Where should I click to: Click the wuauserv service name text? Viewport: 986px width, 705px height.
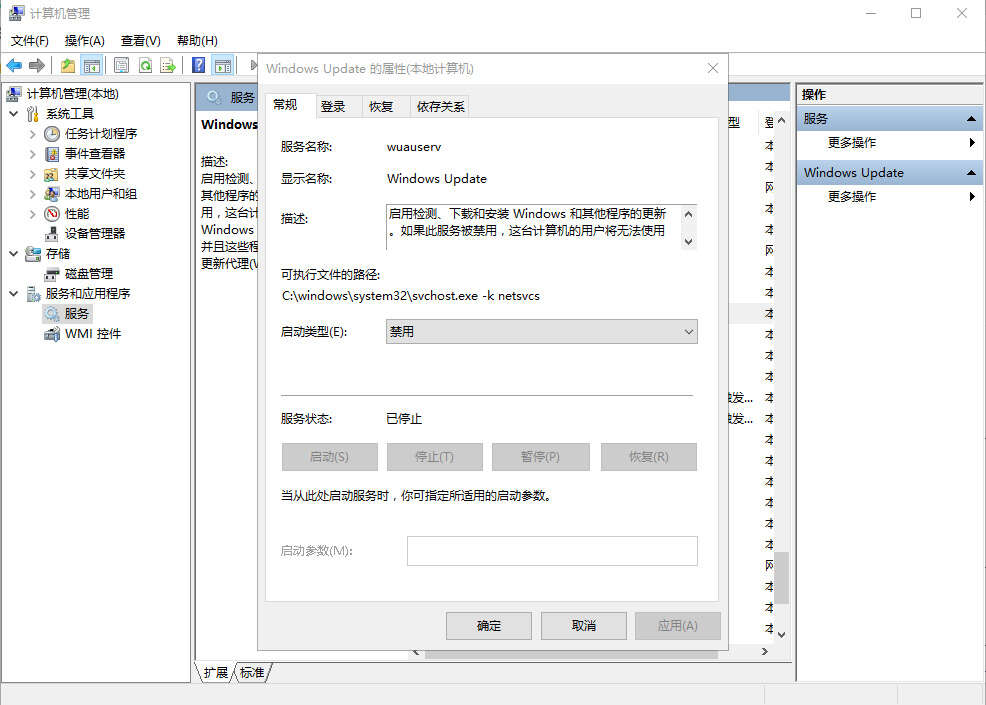(414, 147)
